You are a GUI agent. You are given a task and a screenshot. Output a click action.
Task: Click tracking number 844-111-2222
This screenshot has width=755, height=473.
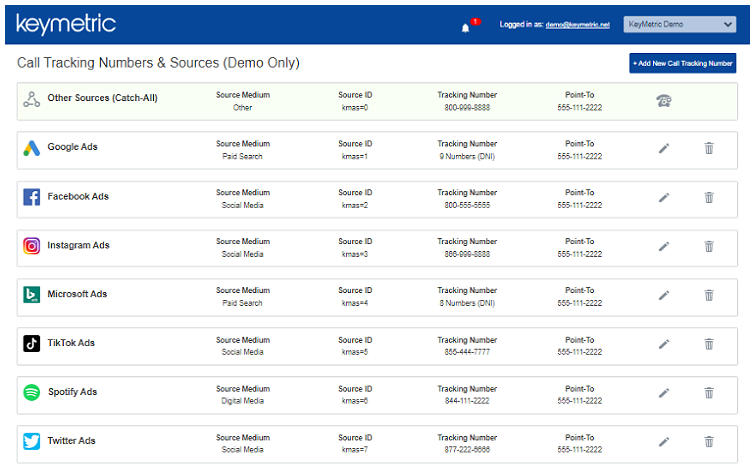point(467,401)
